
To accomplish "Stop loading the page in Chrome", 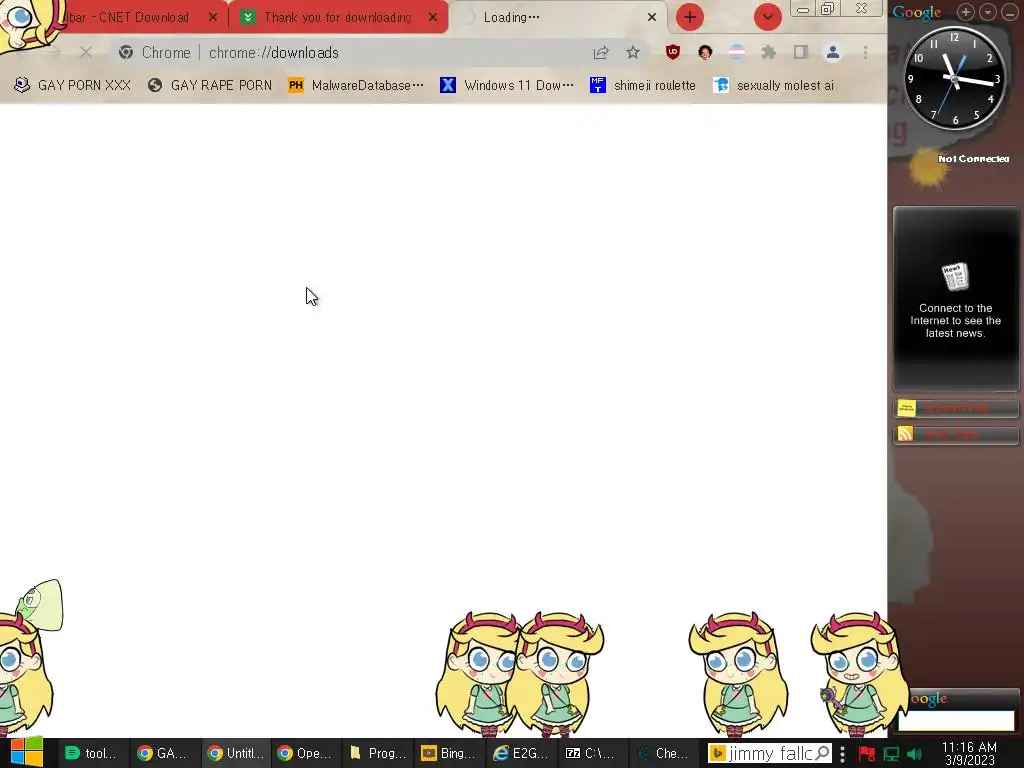I will [86, 52].
